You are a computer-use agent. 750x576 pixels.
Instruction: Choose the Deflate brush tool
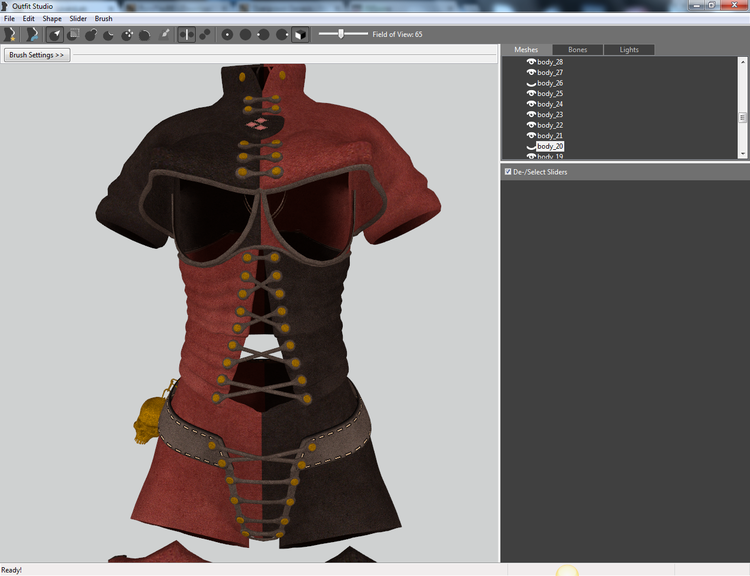point(109,34)
